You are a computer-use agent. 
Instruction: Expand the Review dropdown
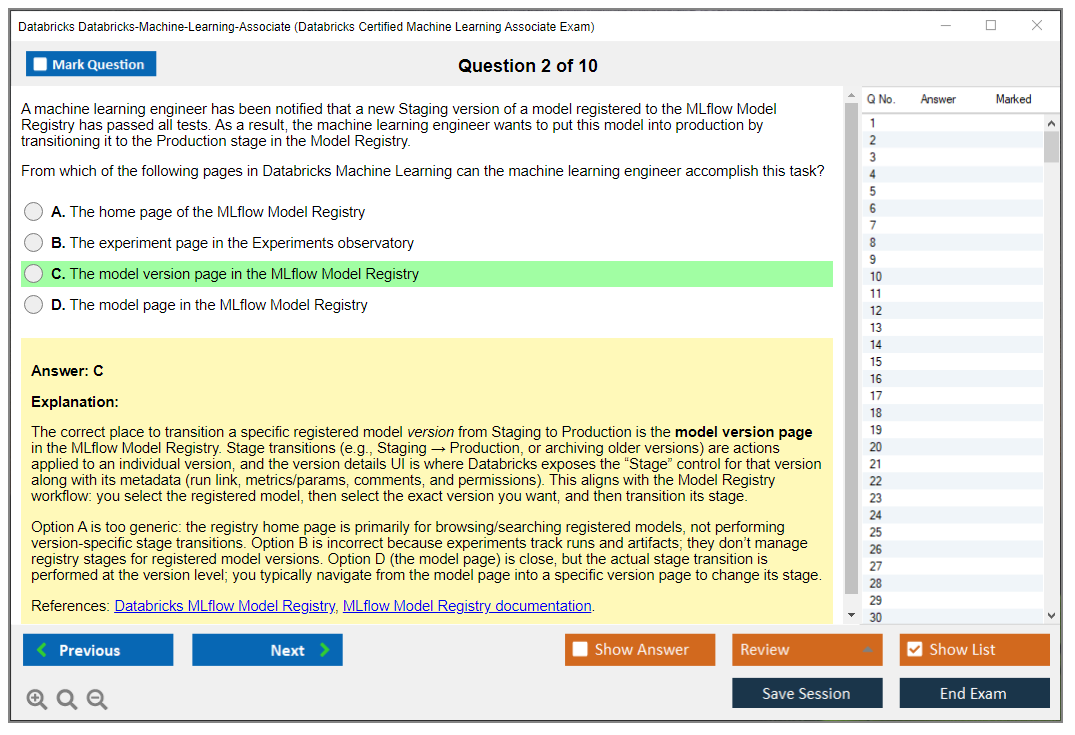coord(870,649)
